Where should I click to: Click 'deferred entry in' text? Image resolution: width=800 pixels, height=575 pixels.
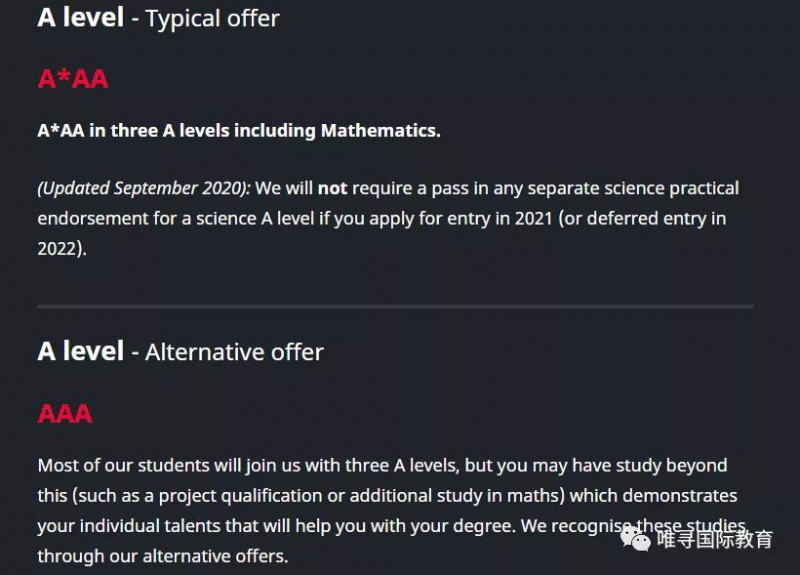click(x=657, y=218)
